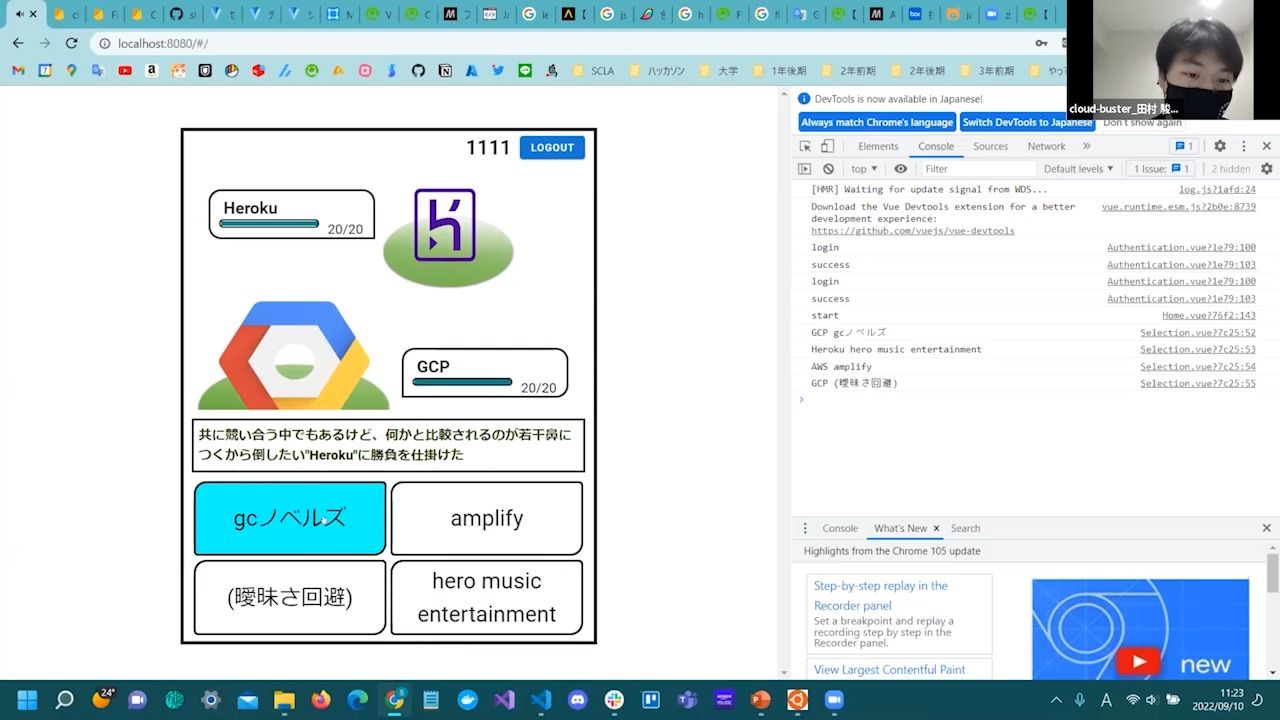
Task: Expand the top JavaScript context dropdown
Action: coord(864,169)
